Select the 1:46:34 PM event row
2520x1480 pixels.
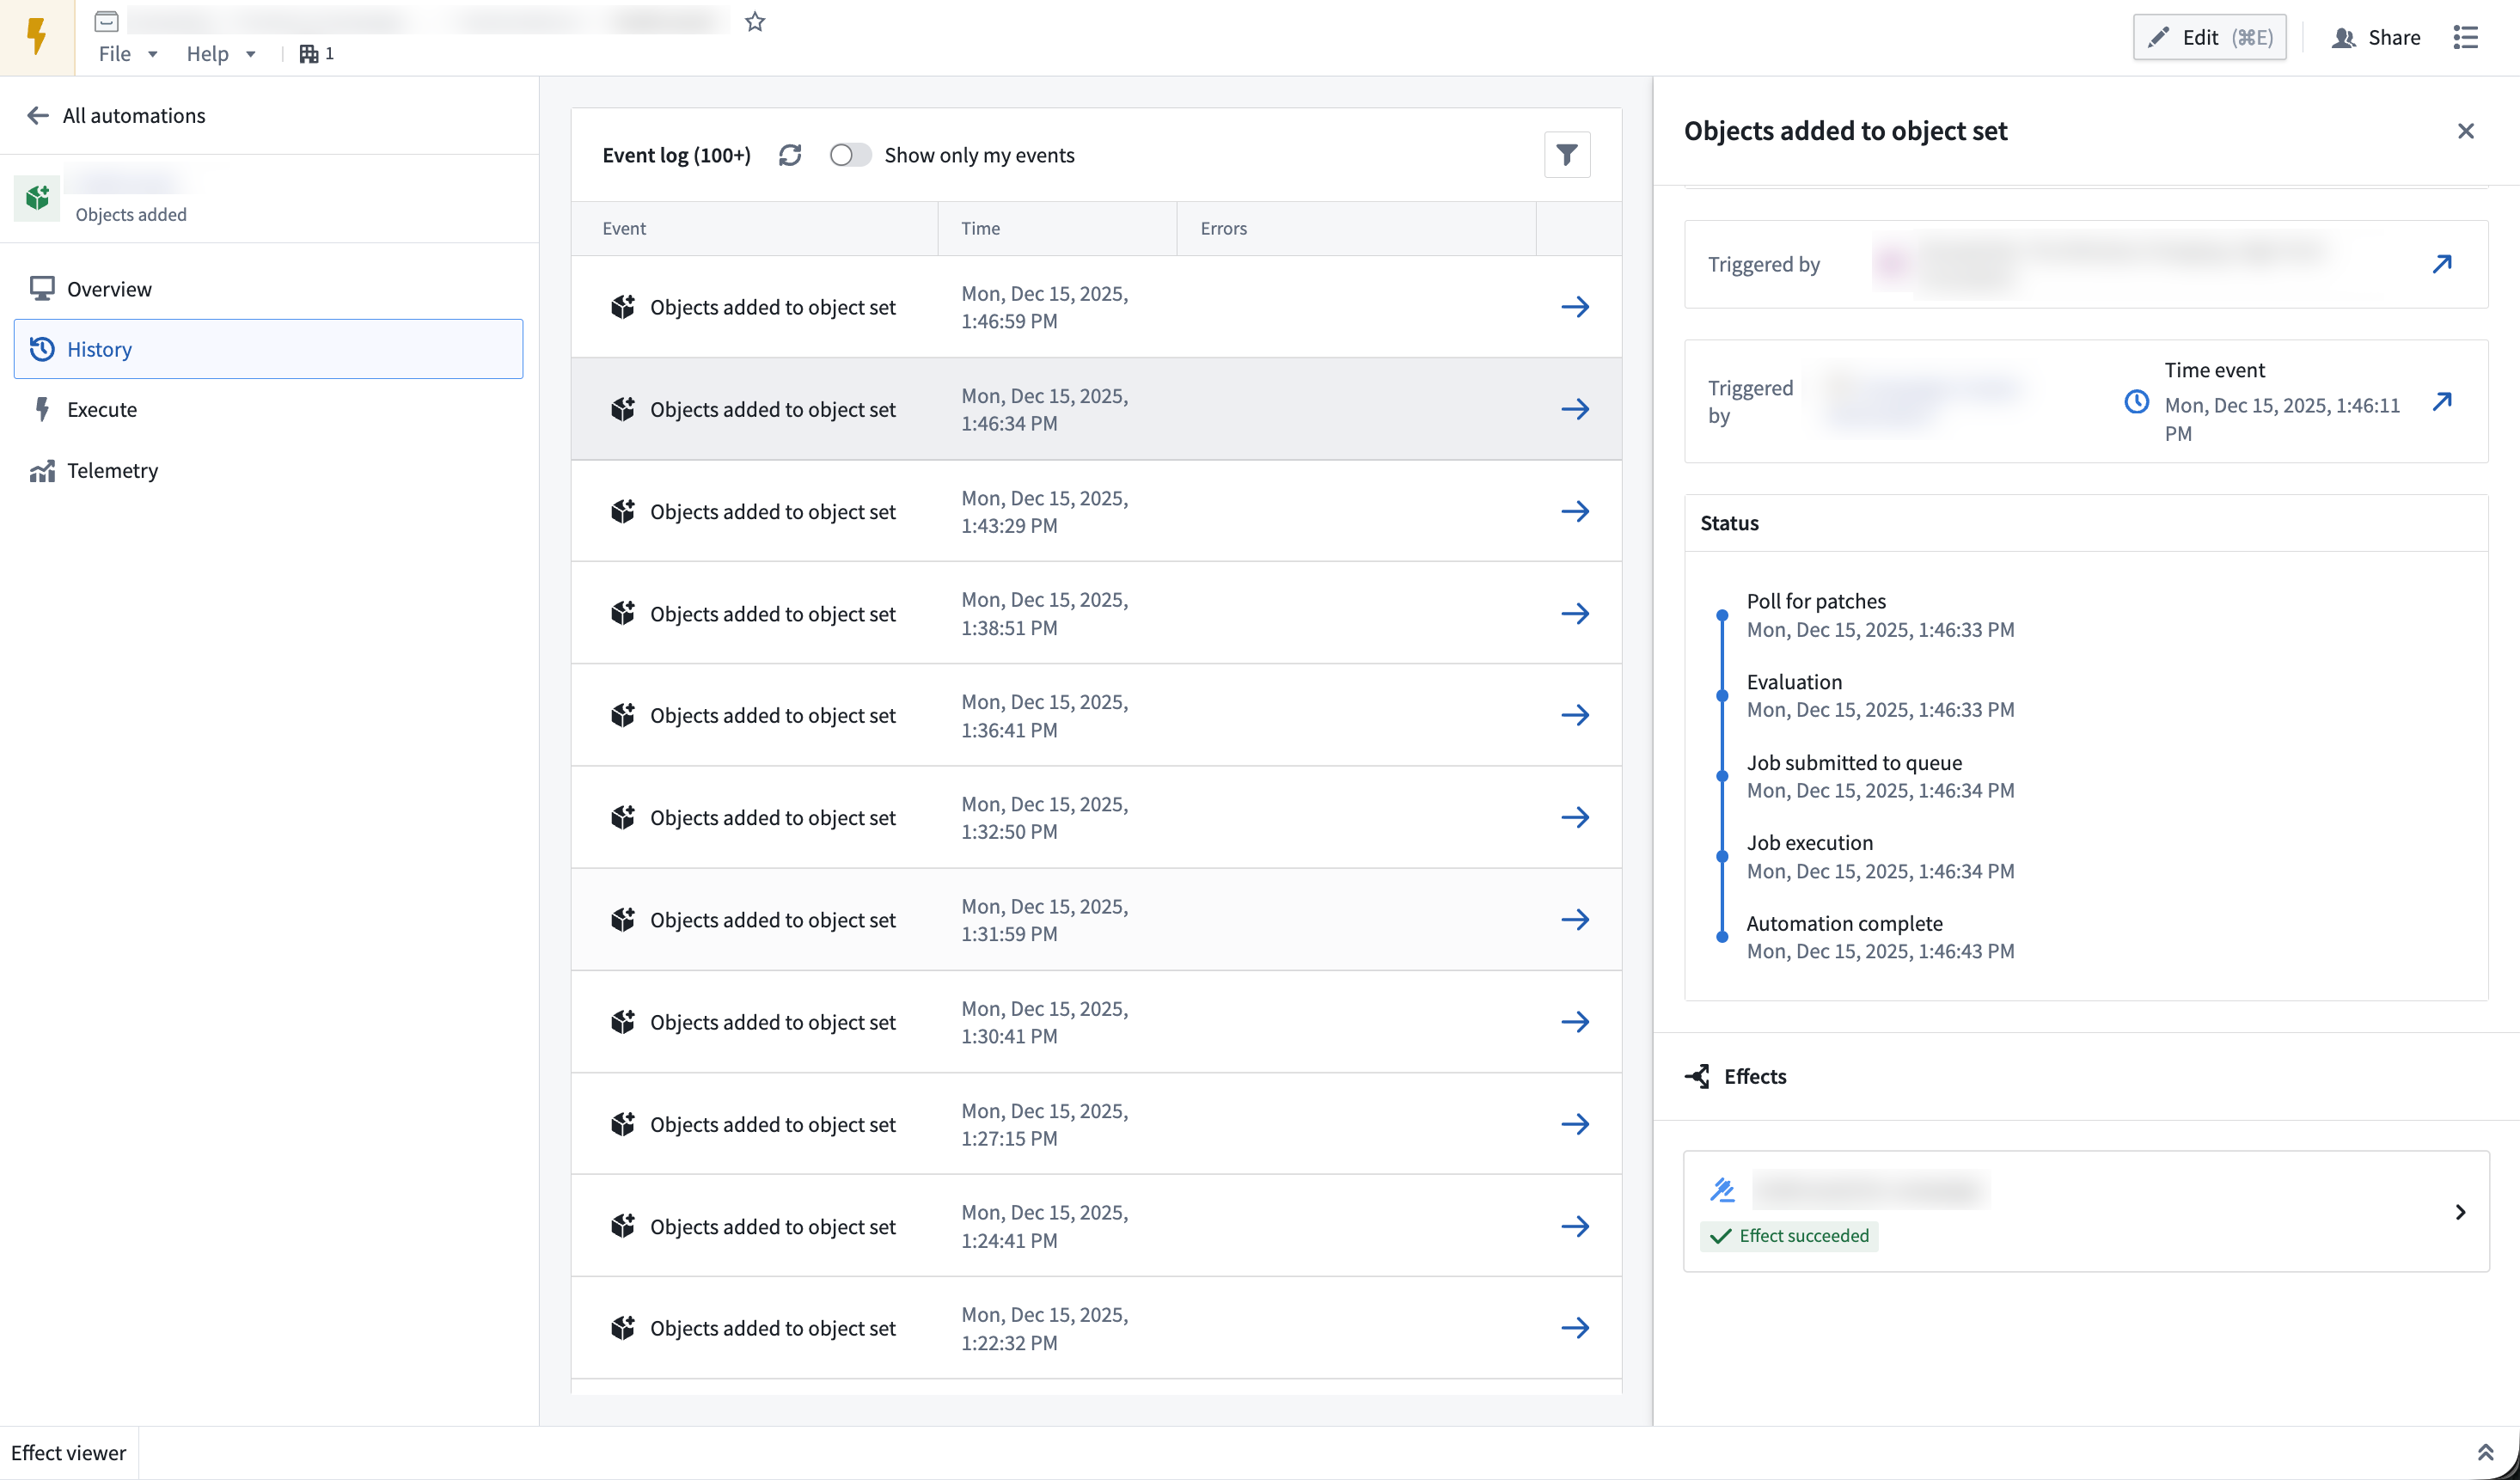(1096, 409)
